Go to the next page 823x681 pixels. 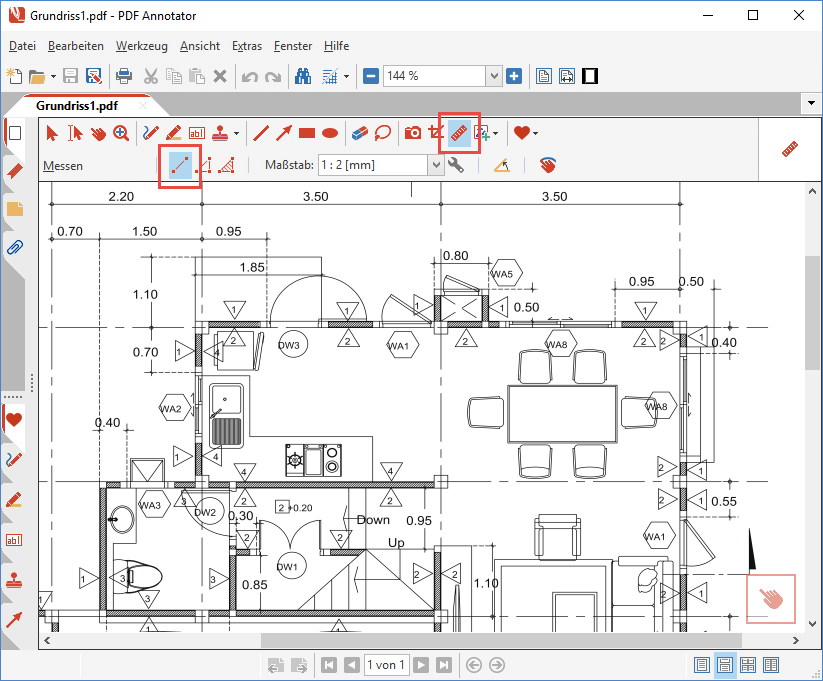[420, 665]
